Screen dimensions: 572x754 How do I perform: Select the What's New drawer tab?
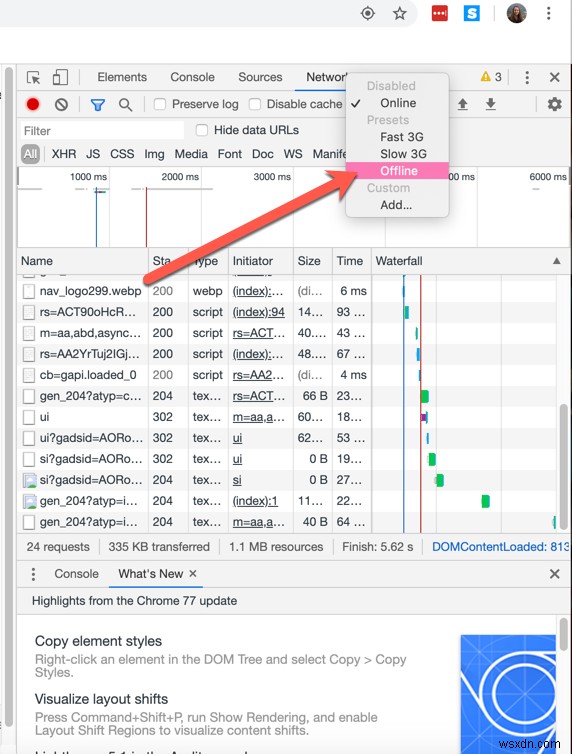(150, 574)
